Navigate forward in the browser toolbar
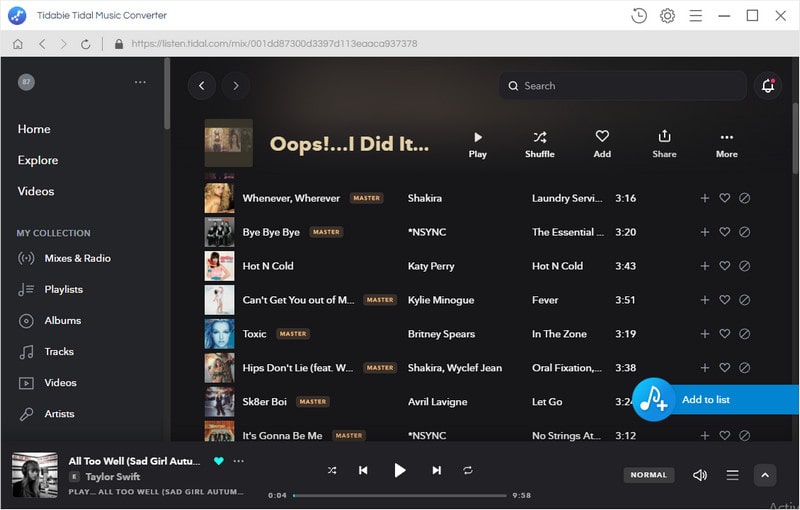Screen dimensions: 800x510 pos(63,44)
